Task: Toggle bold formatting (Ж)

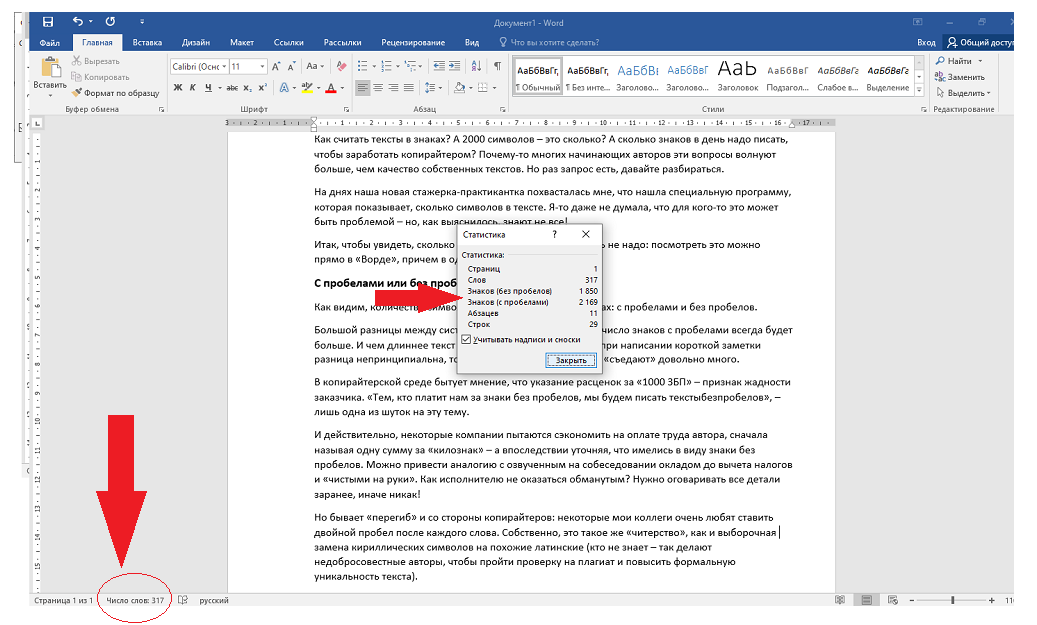Action: click(x=177, y=87)
